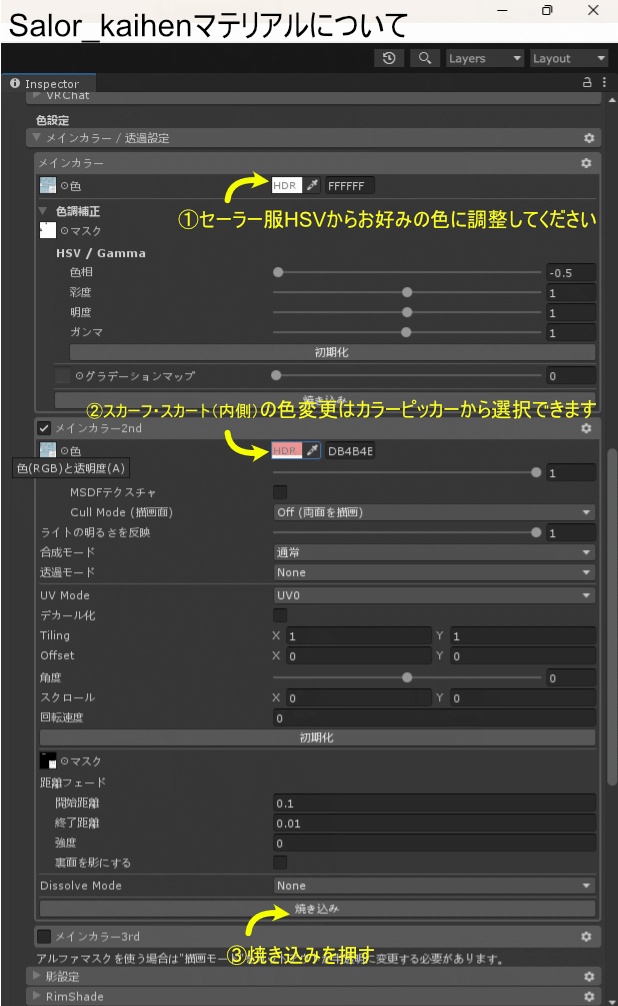618x1006 pixels.
Task: Open the 透過モード dropdown
Action: [x=434, y=572]
